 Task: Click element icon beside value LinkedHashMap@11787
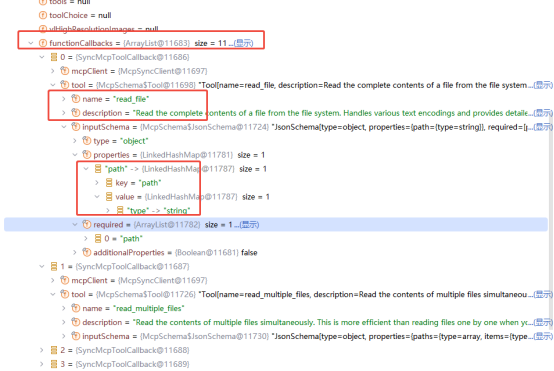point(109,196)
